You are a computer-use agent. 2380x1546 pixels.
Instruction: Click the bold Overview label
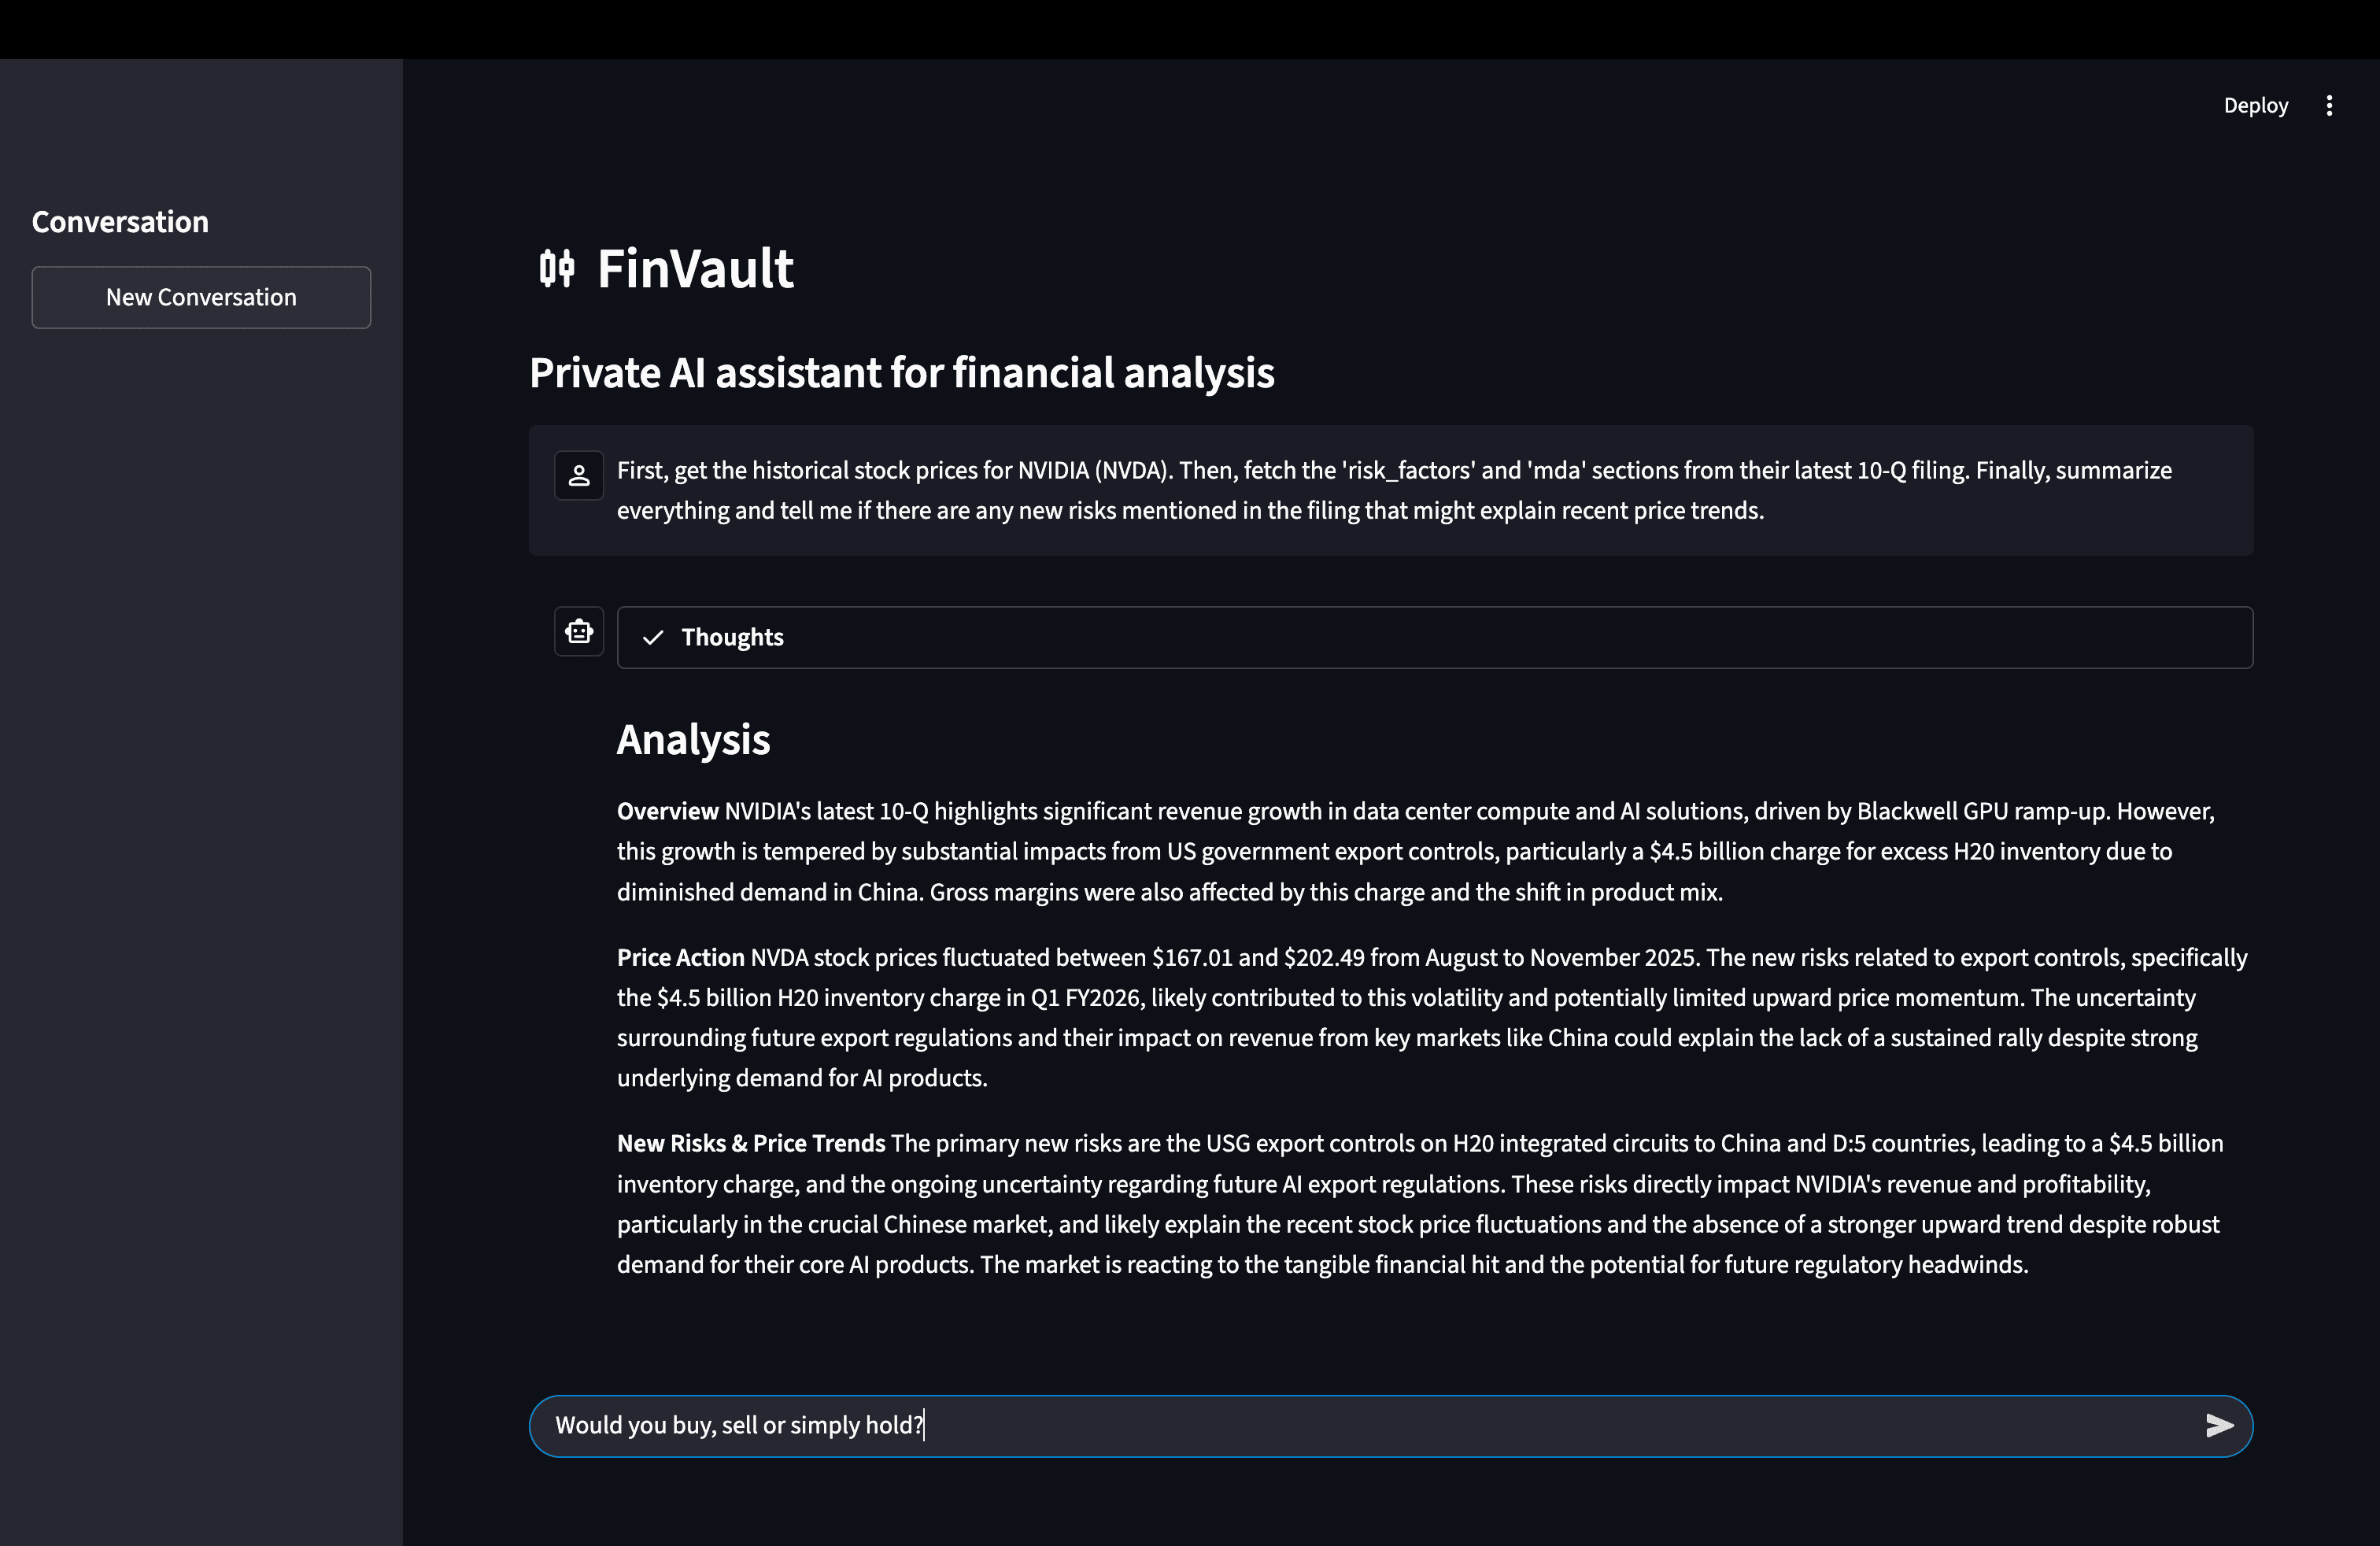[x=667, y=811]
